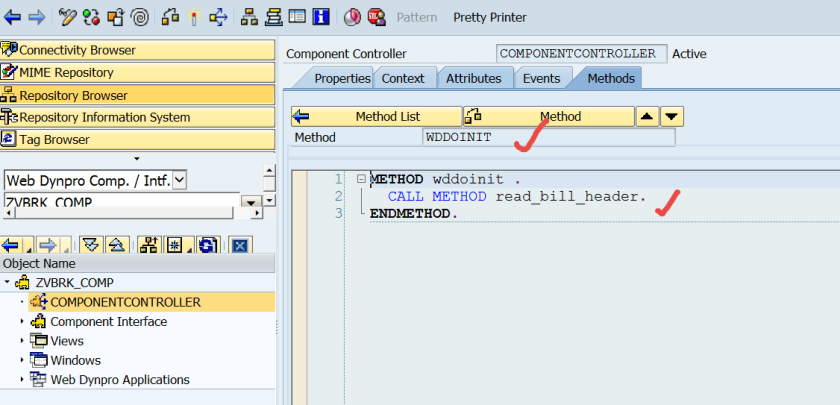This screenshot has width=840, height=405.
Task: Run the Check syntax icon
Action: point(170,17)
